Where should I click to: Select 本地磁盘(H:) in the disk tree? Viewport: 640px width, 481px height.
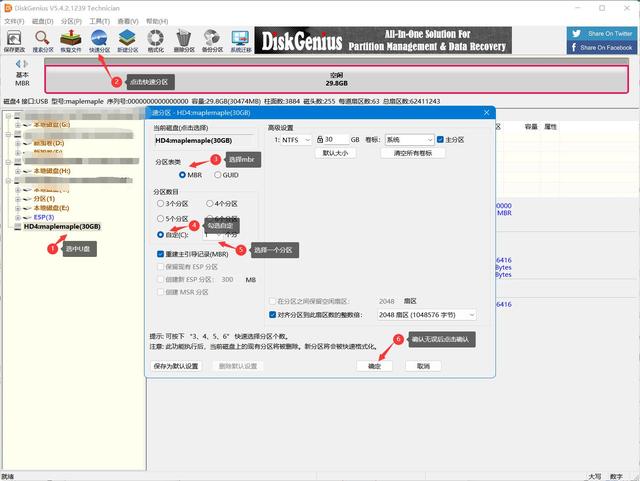(x=52, y=171)
